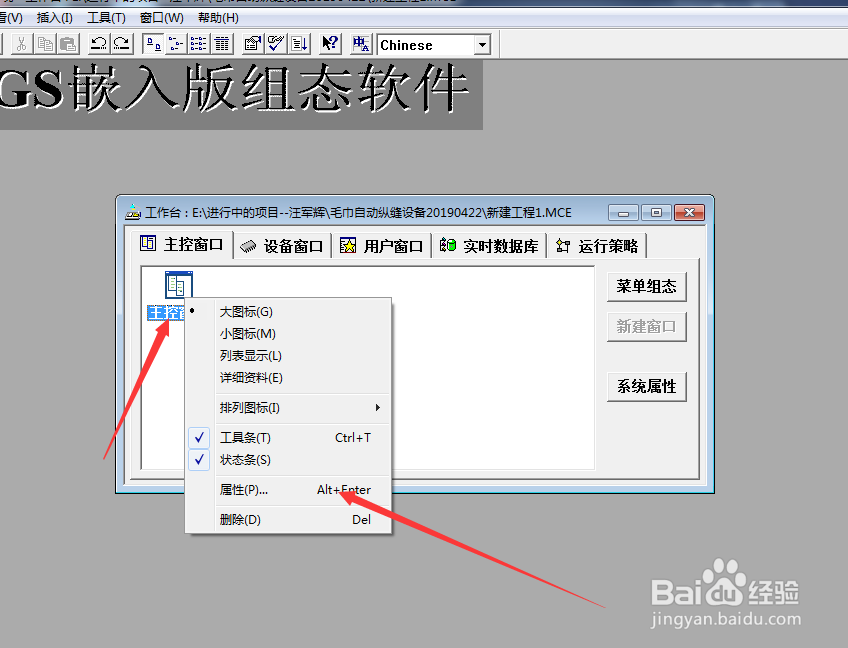The height and width of the screenshot is (648, 848).
Task: Choose 删除(D) in context menu
Action: tap(288, 520)
